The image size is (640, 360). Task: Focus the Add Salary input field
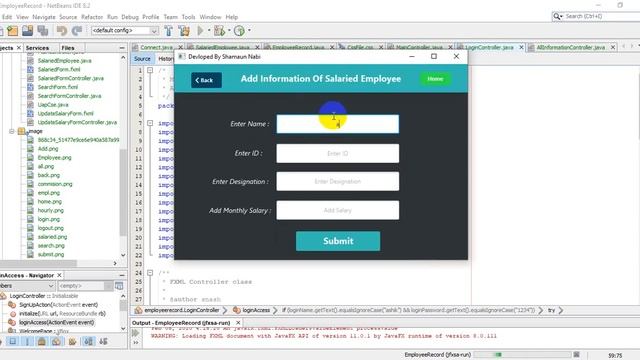tap(338, 210)
